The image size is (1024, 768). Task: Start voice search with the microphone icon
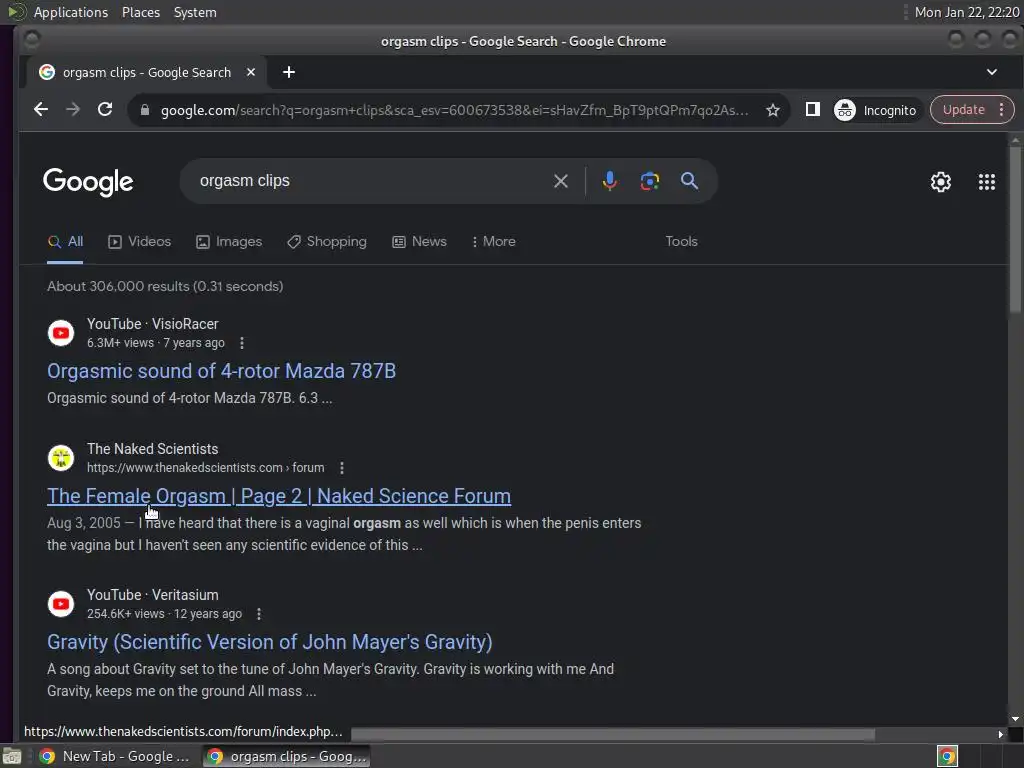[x=609, y=181]
